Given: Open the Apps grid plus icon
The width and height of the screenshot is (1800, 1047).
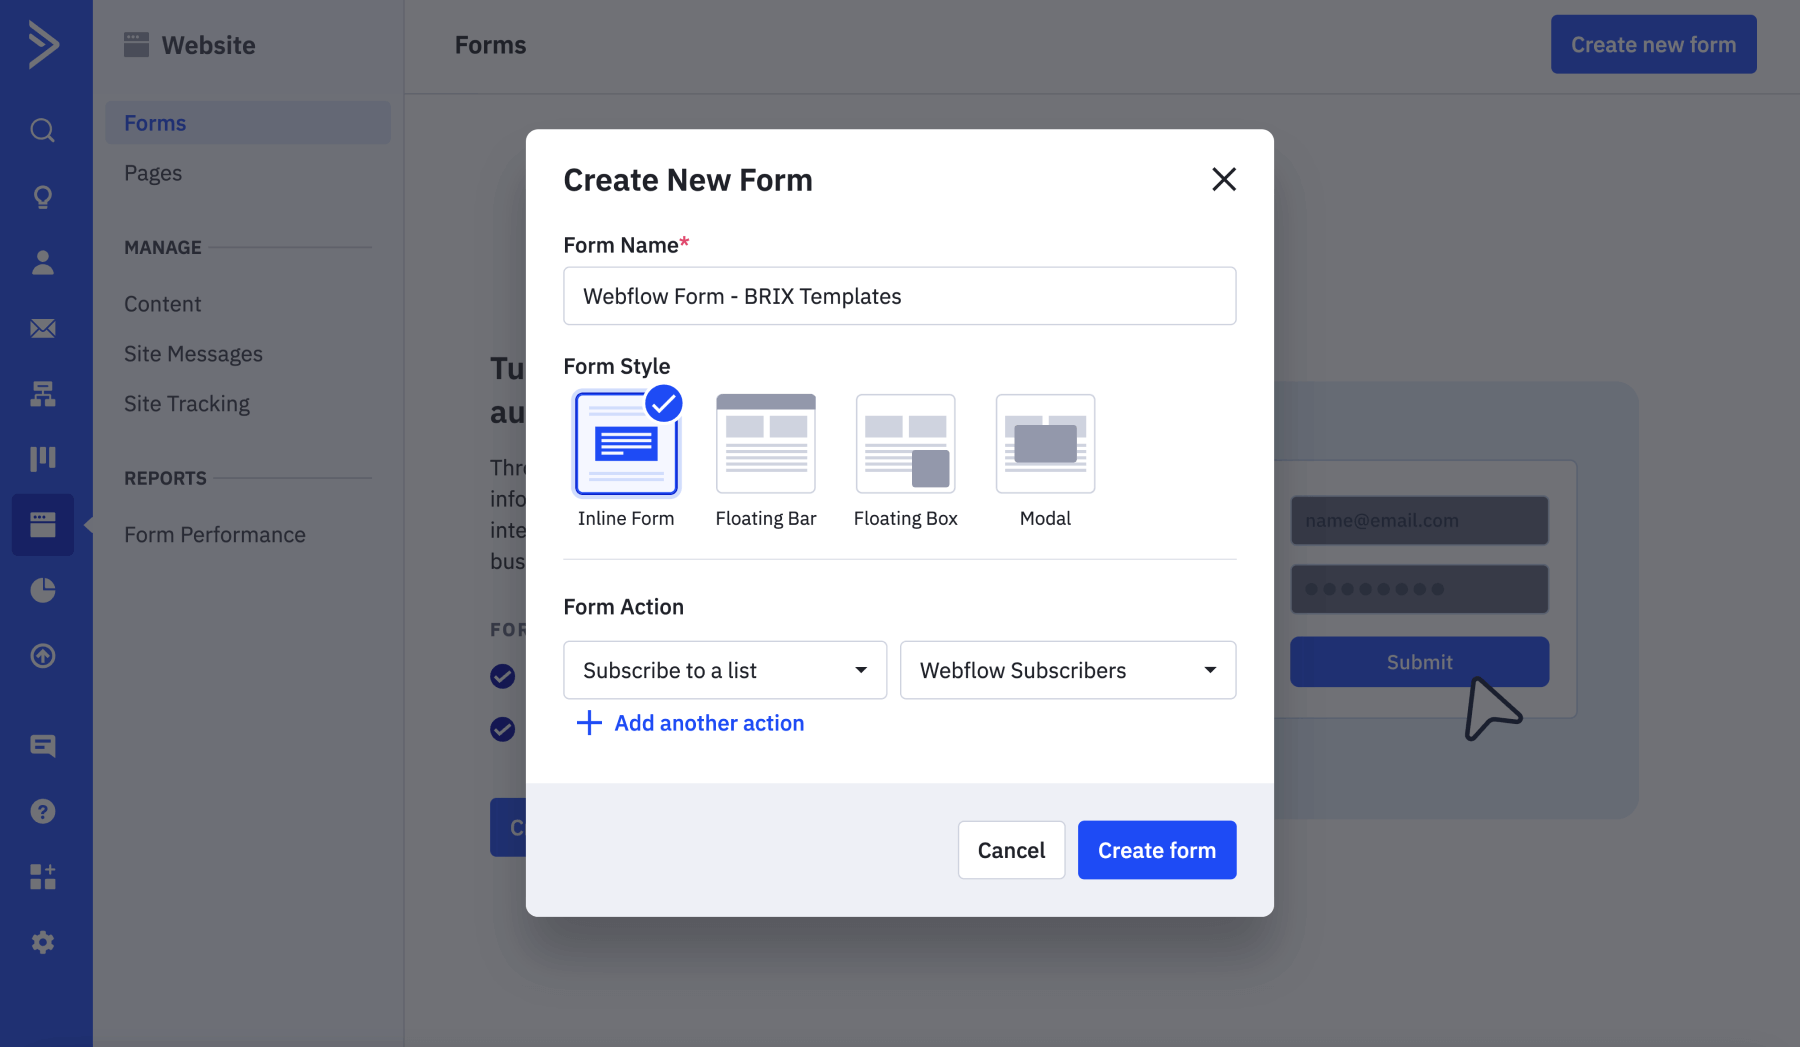Looking at the screenshot, I should click(x=43, y=877).
